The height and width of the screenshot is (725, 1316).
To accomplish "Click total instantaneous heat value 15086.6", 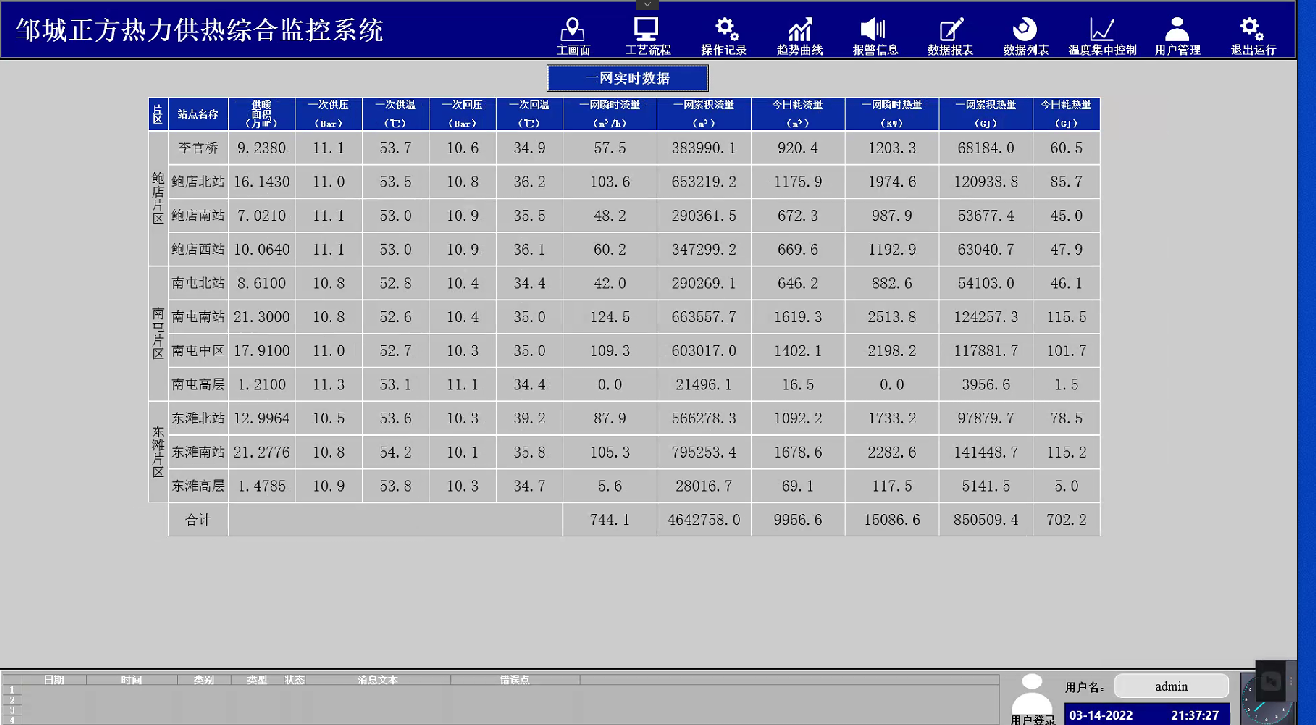I will pyautogui.click(x=892, y=521).
